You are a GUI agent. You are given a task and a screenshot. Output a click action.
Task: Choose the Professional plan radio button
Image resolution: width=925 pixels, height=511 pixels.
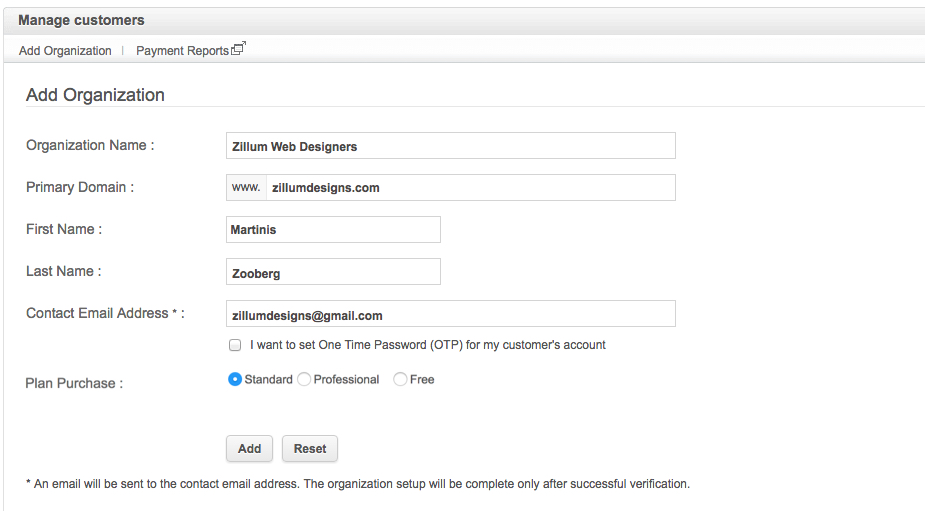(304, 379)
